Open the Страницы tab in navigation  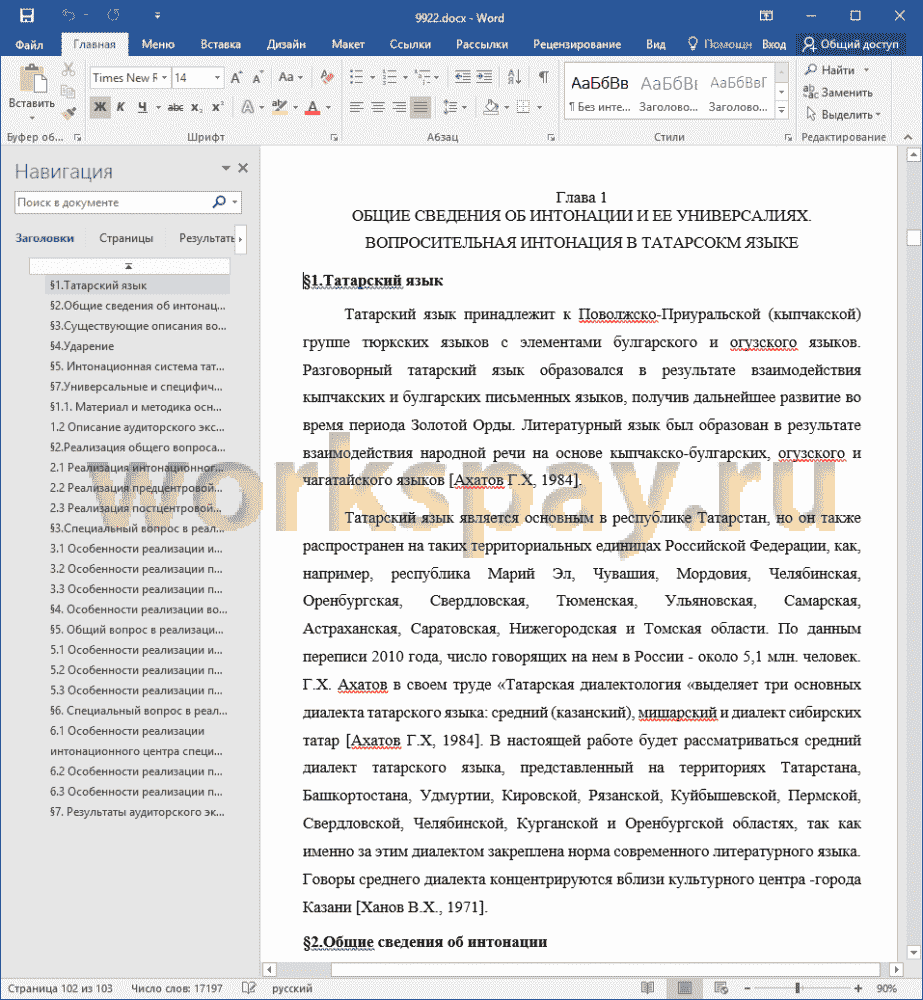point(126,238)
